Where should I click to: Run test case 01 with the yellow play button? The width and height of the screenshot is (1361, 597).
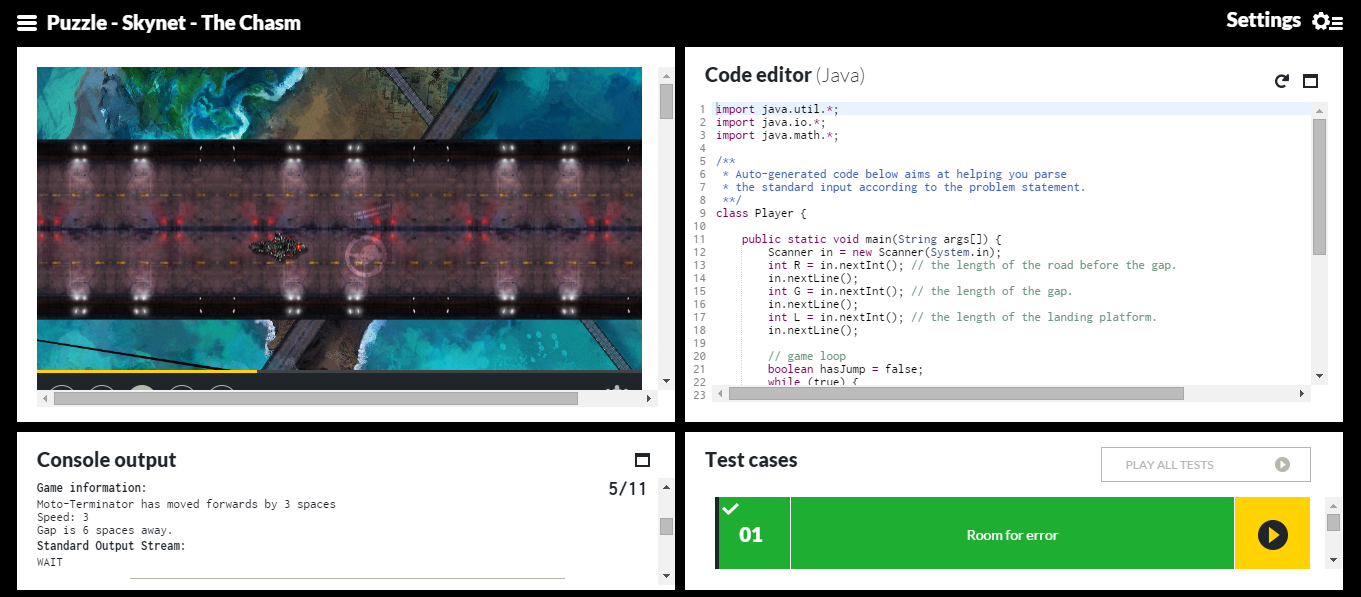coord(1272,535)
